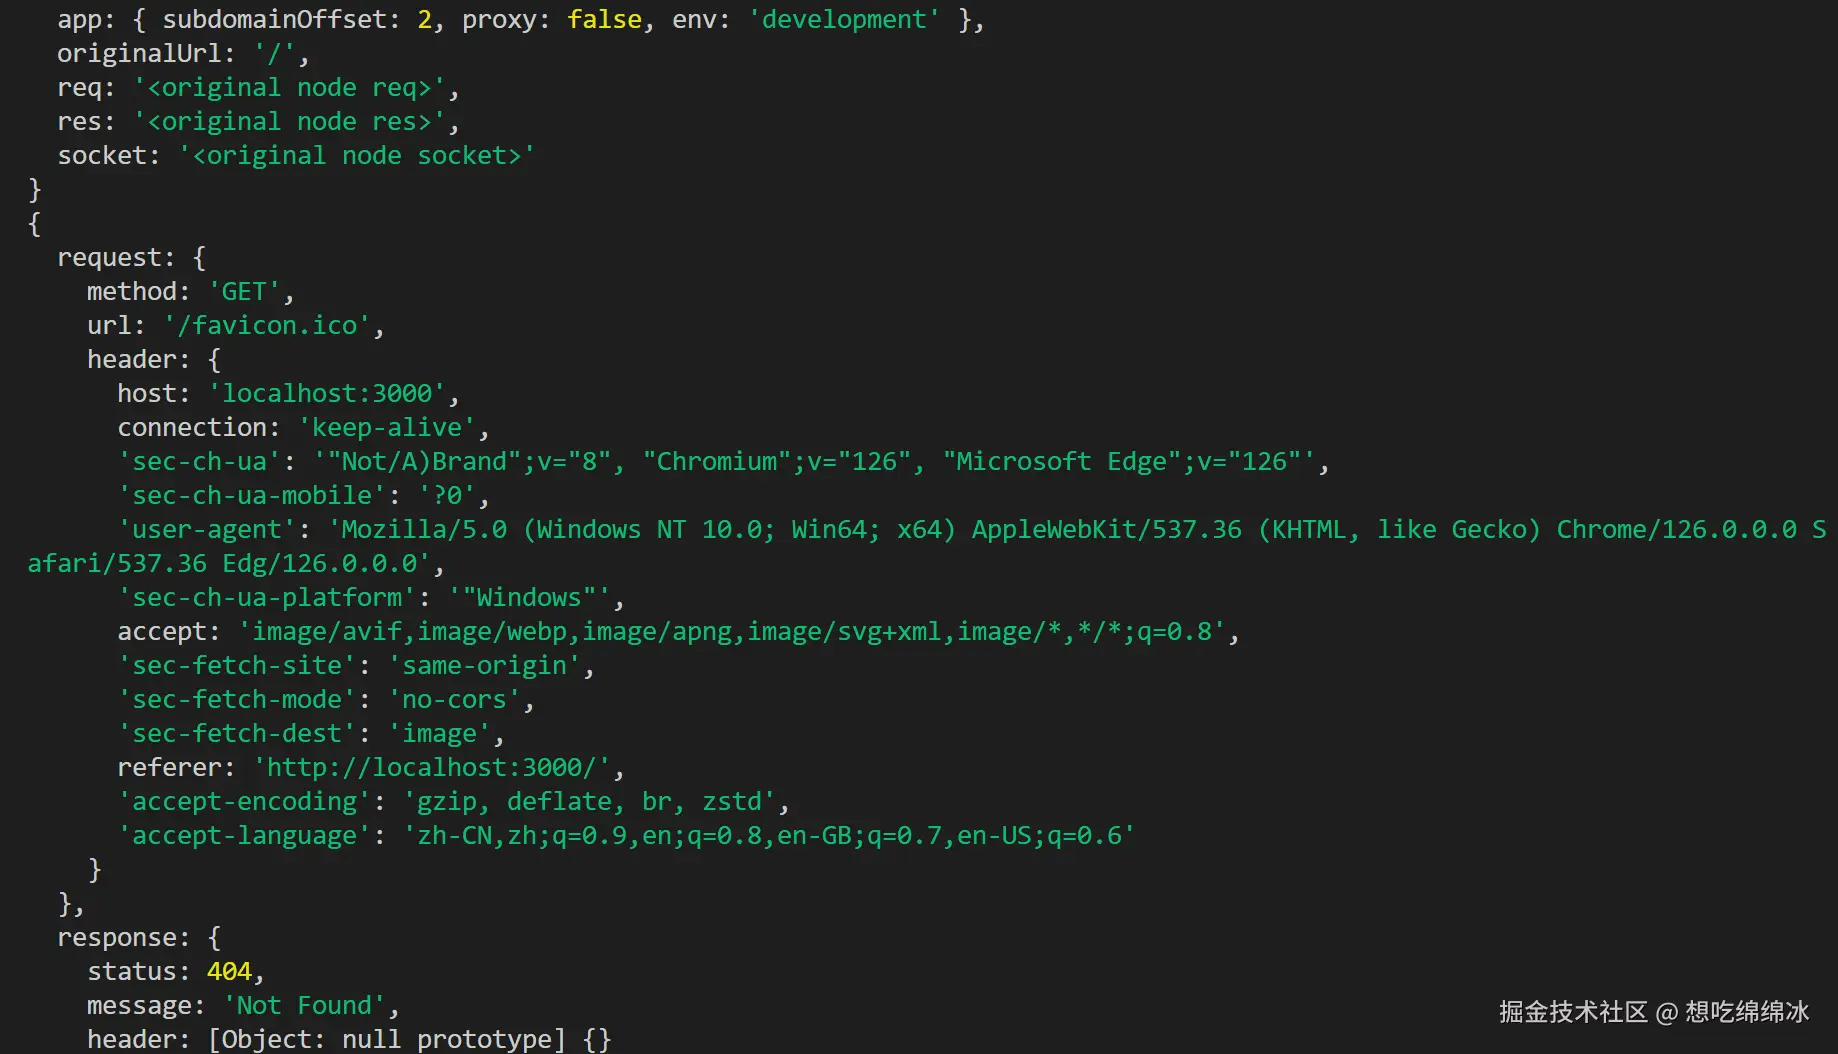The height and width of the screenshot is (1054, 1838).
Task: Click the watermark text at bottom right
Action: (x=1653, y=1012)
